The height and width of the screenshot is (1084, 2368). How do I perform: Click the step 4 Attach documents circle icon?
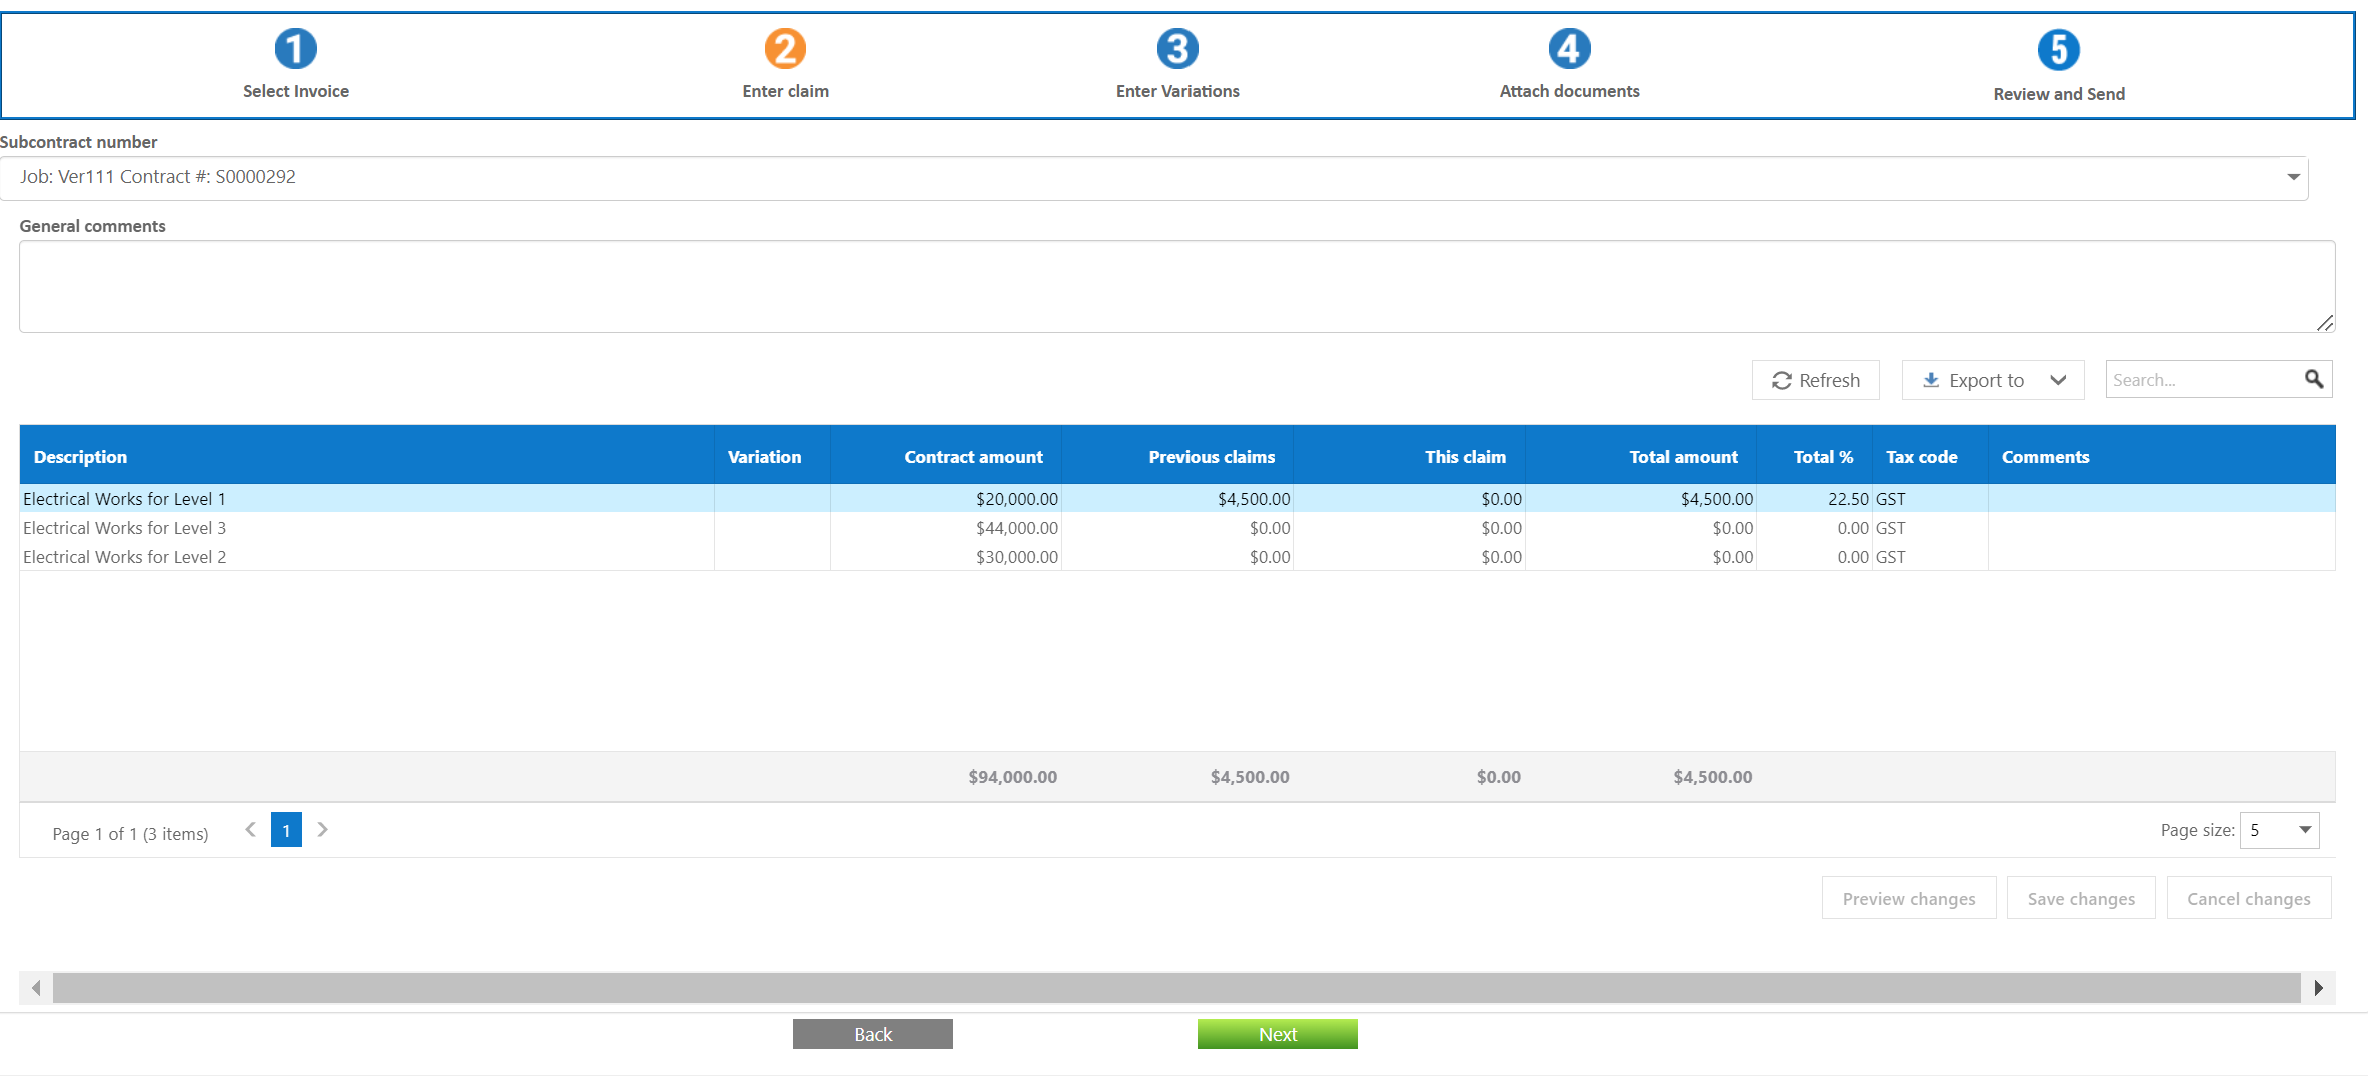[x=1569, y=48]
